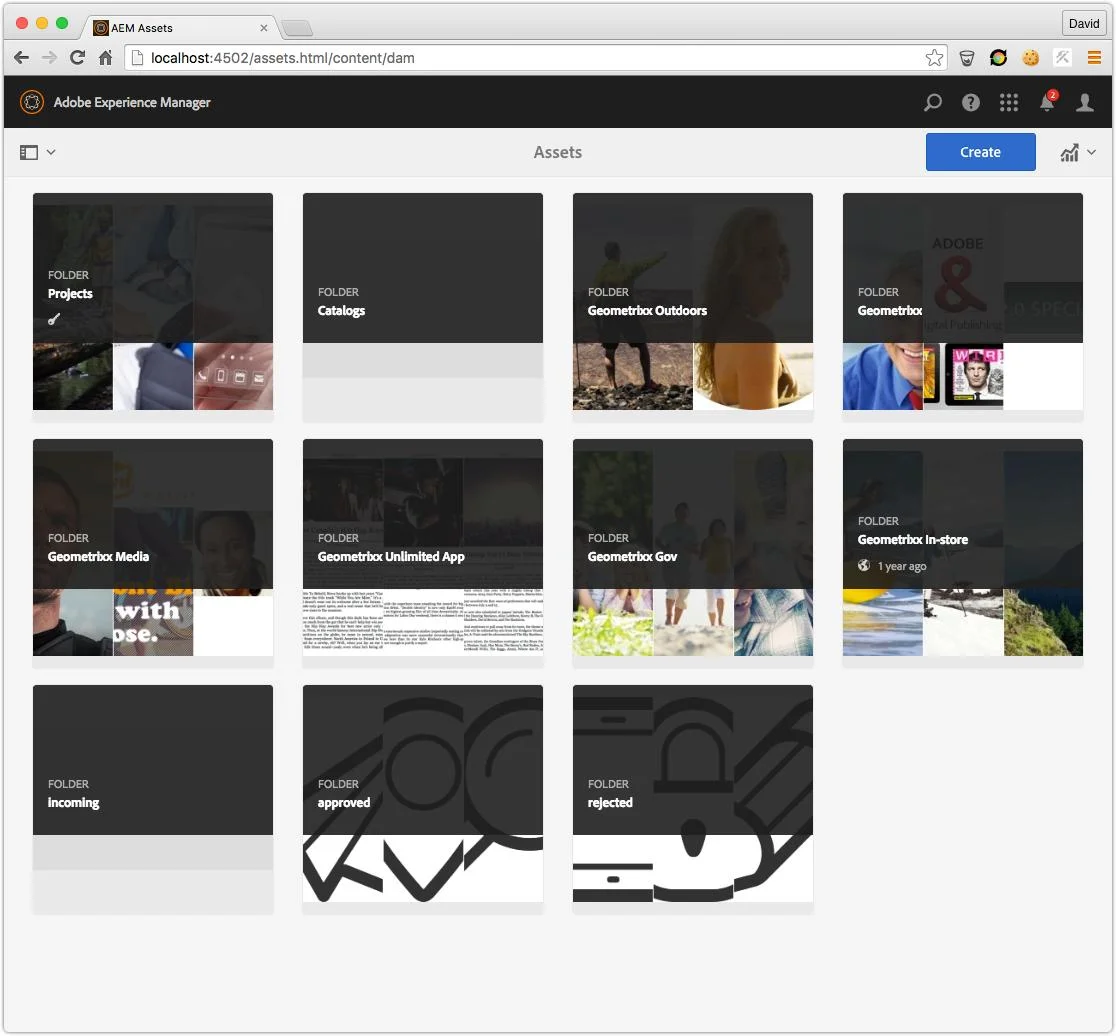Click the globe published icon on In-store
The height and width of the screenshot is (1036, 1116).
coord(864,566)
